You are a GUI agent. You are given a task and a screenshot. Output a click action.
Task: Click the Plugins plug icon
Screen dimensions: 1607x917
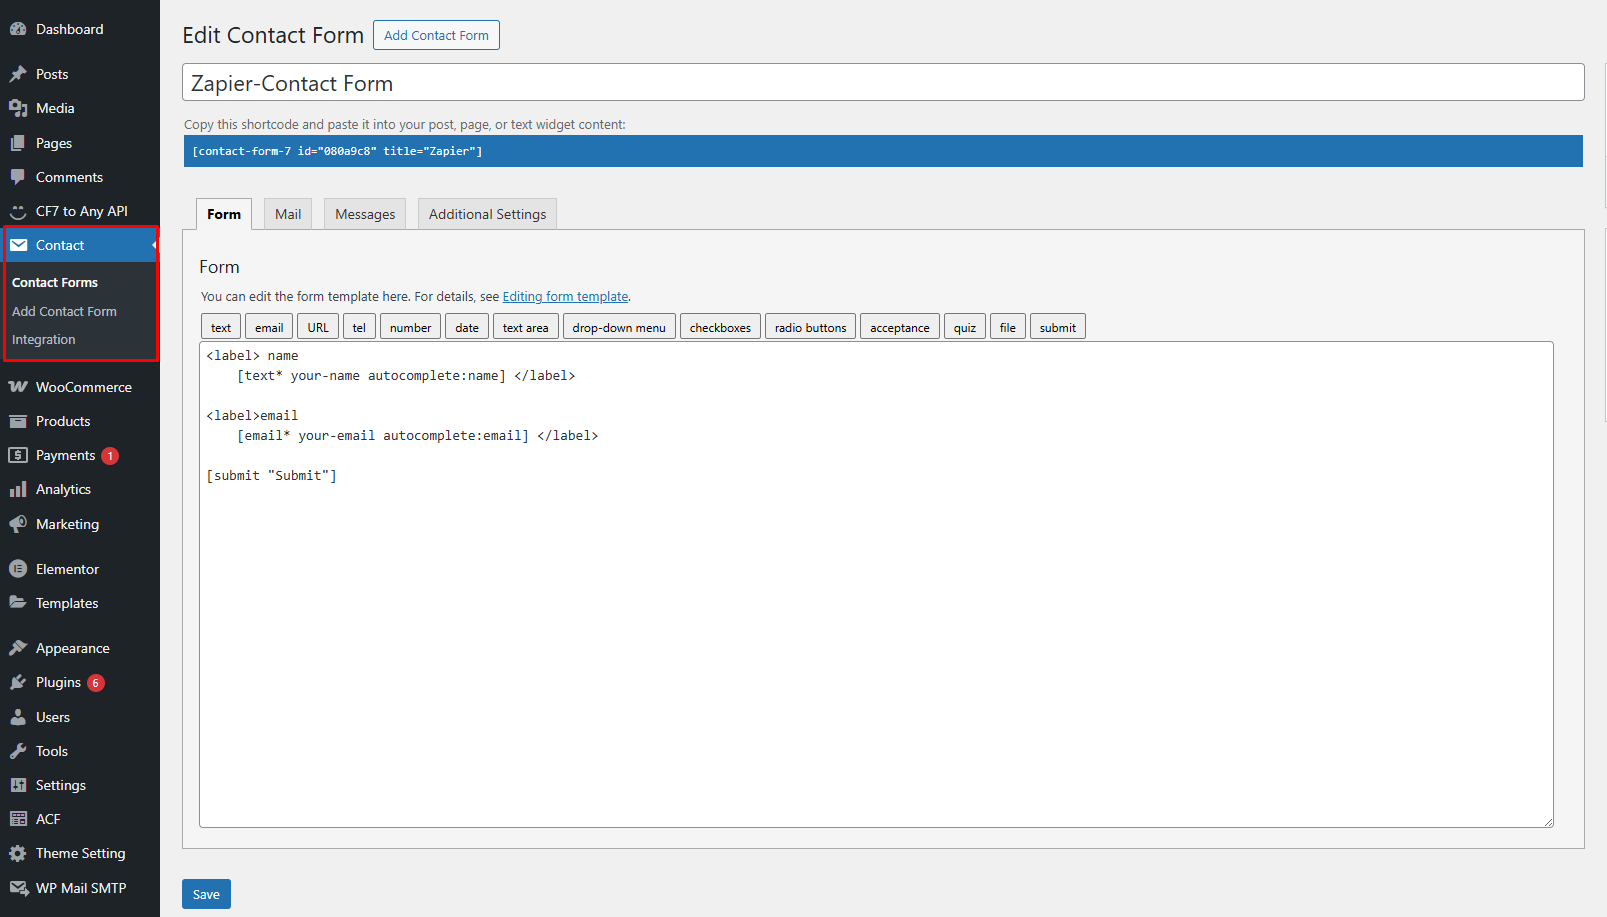click(x=18, y=682)
